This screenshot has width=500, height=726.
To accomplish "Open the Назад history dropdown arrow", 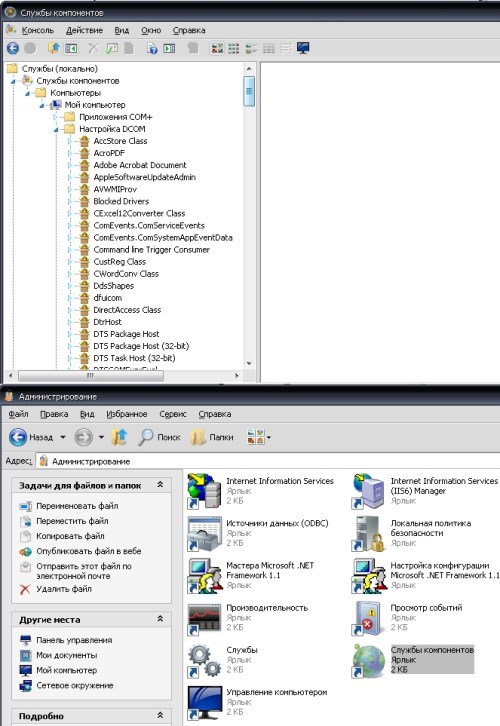I will 62,437.
